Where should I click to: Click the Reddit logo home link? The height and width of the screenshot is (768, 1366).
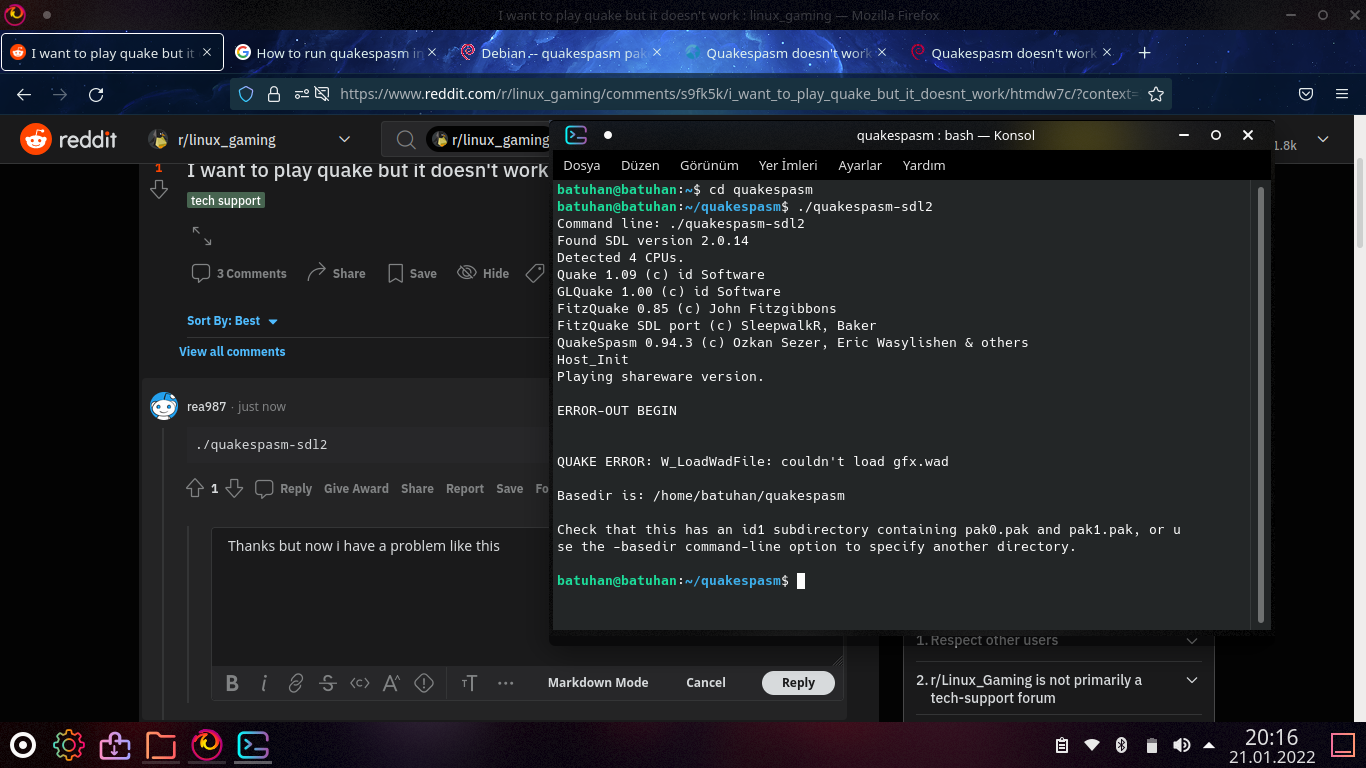click(x=68, y=140)
